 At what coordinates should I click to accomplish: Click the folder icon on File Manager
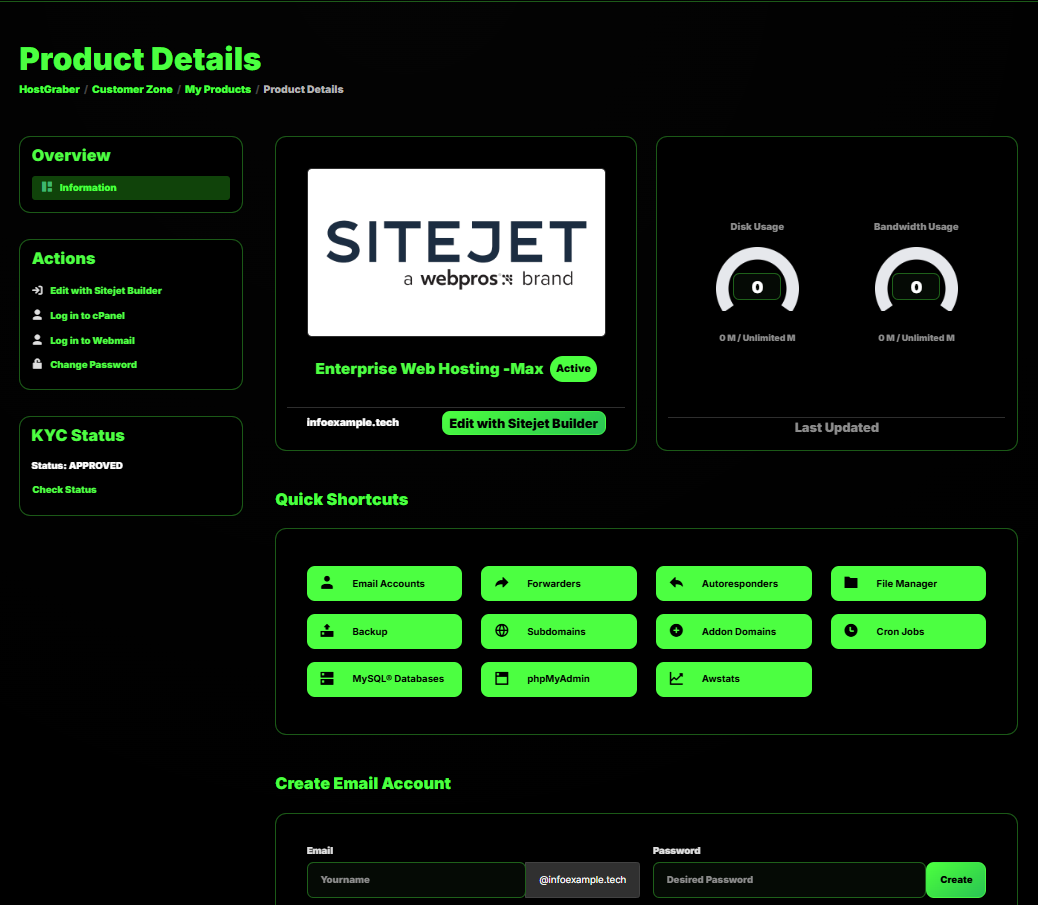click(851, 583)
